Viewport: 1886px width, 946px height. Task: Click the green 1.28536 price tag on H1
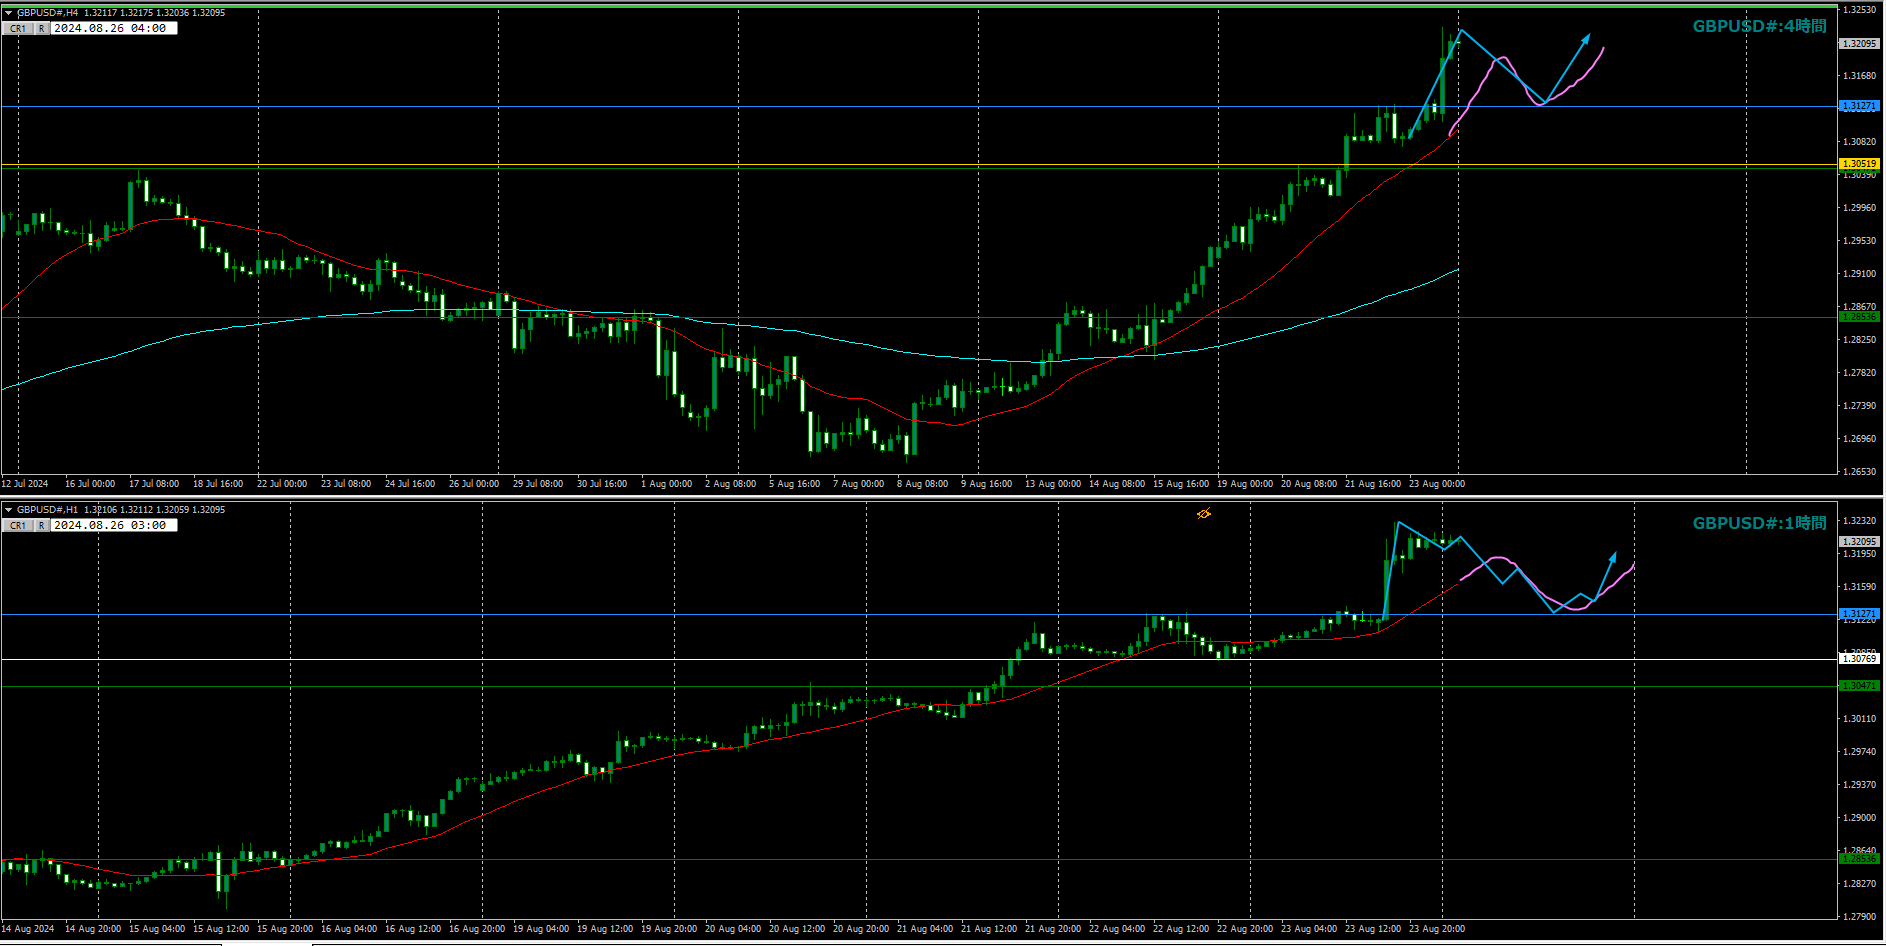pos(1859,859)
